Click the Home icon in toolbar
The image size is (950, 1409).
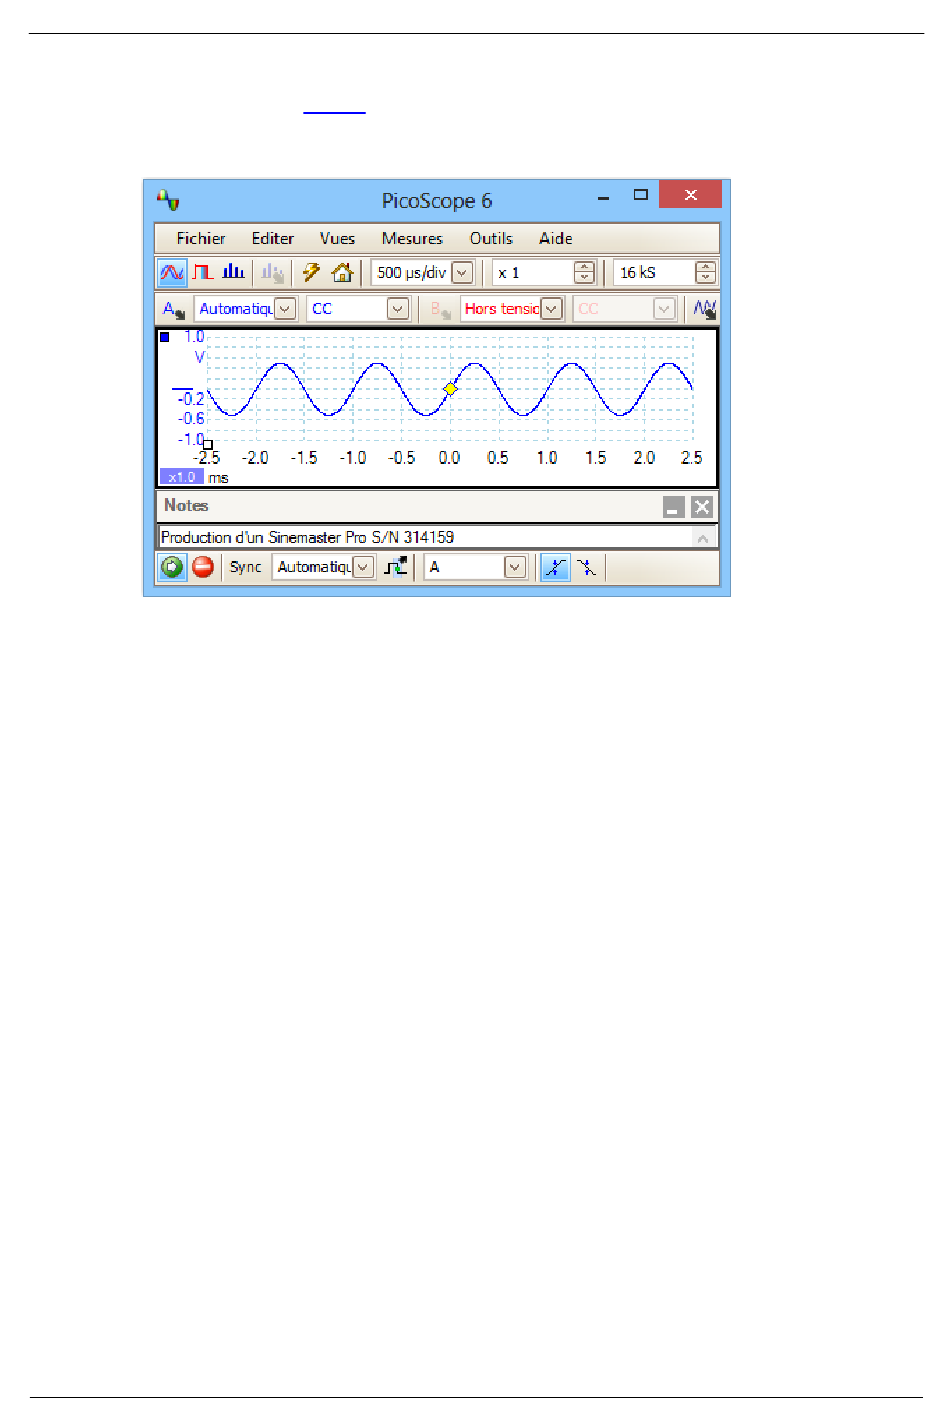pyautogui.click(x=342, y=272)
